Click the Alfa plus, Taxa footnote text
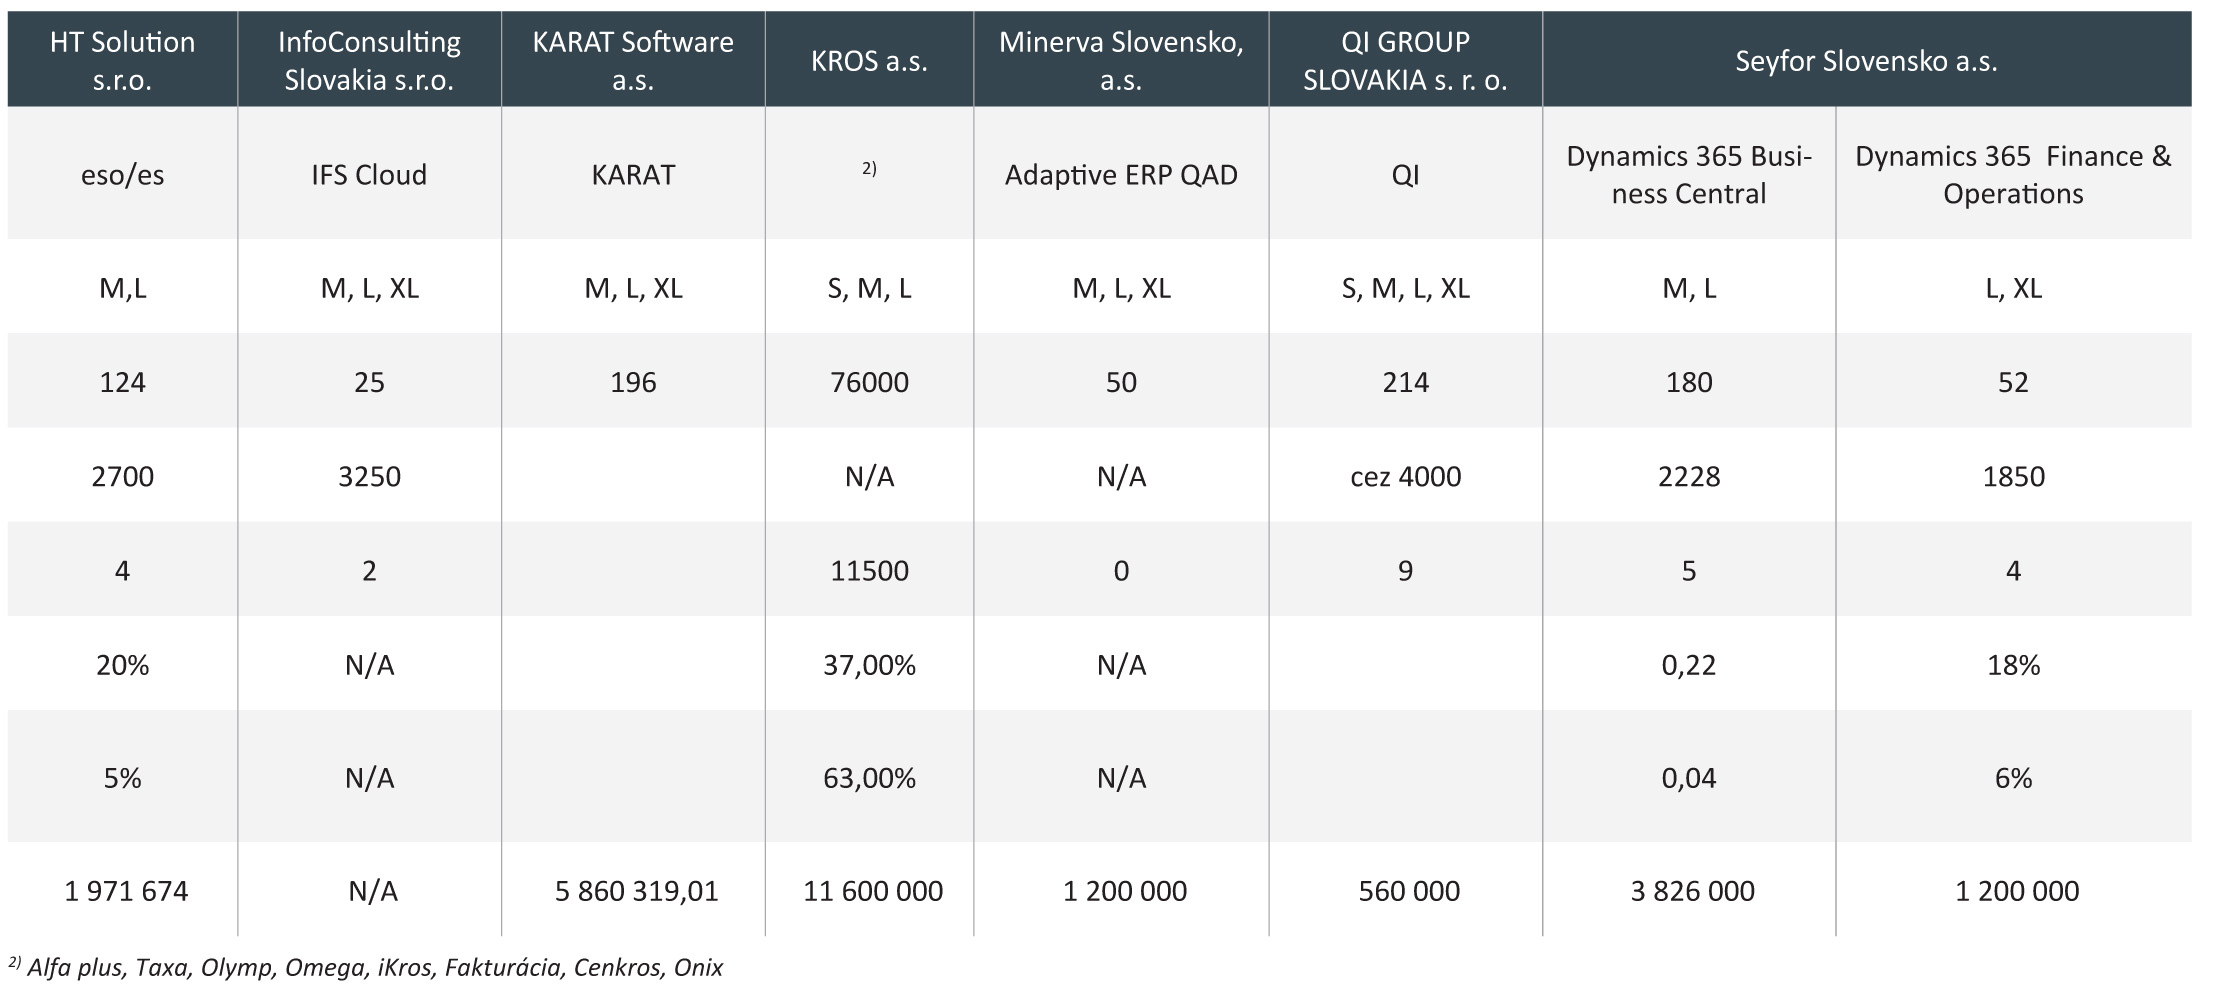The width and height of the screenshot is (2217, 988). [x=374, y=967]
